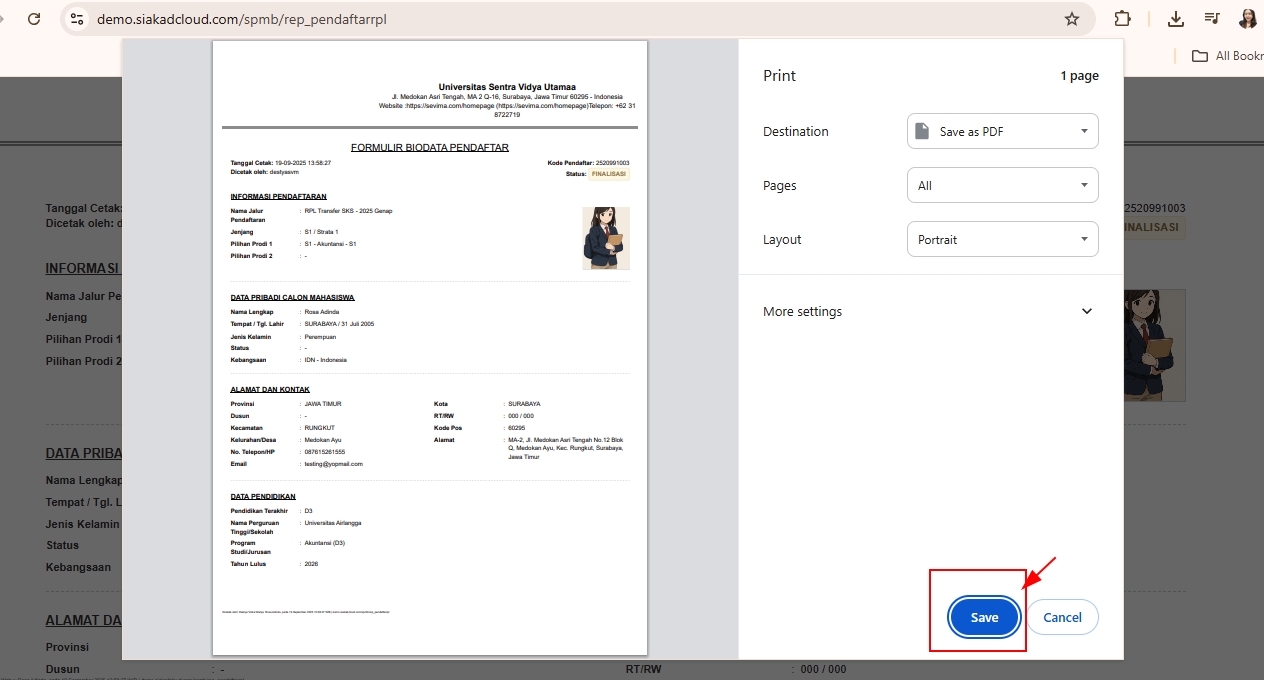Open the All Bookmarks folder
The image size is (1264, 680).
click(x=1227, y=56)
